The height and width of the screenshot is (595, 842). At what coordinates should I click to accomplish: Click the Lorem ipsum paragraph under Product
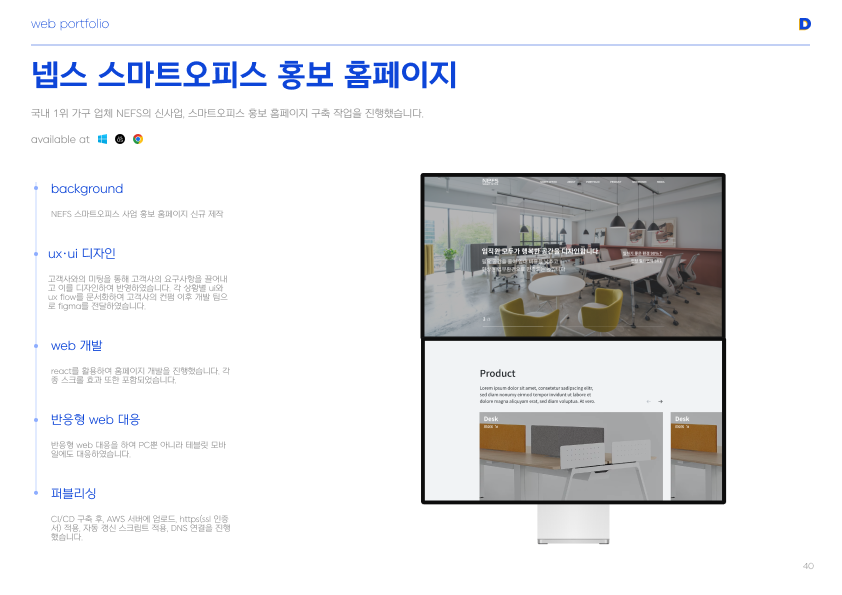click(537, 394)
